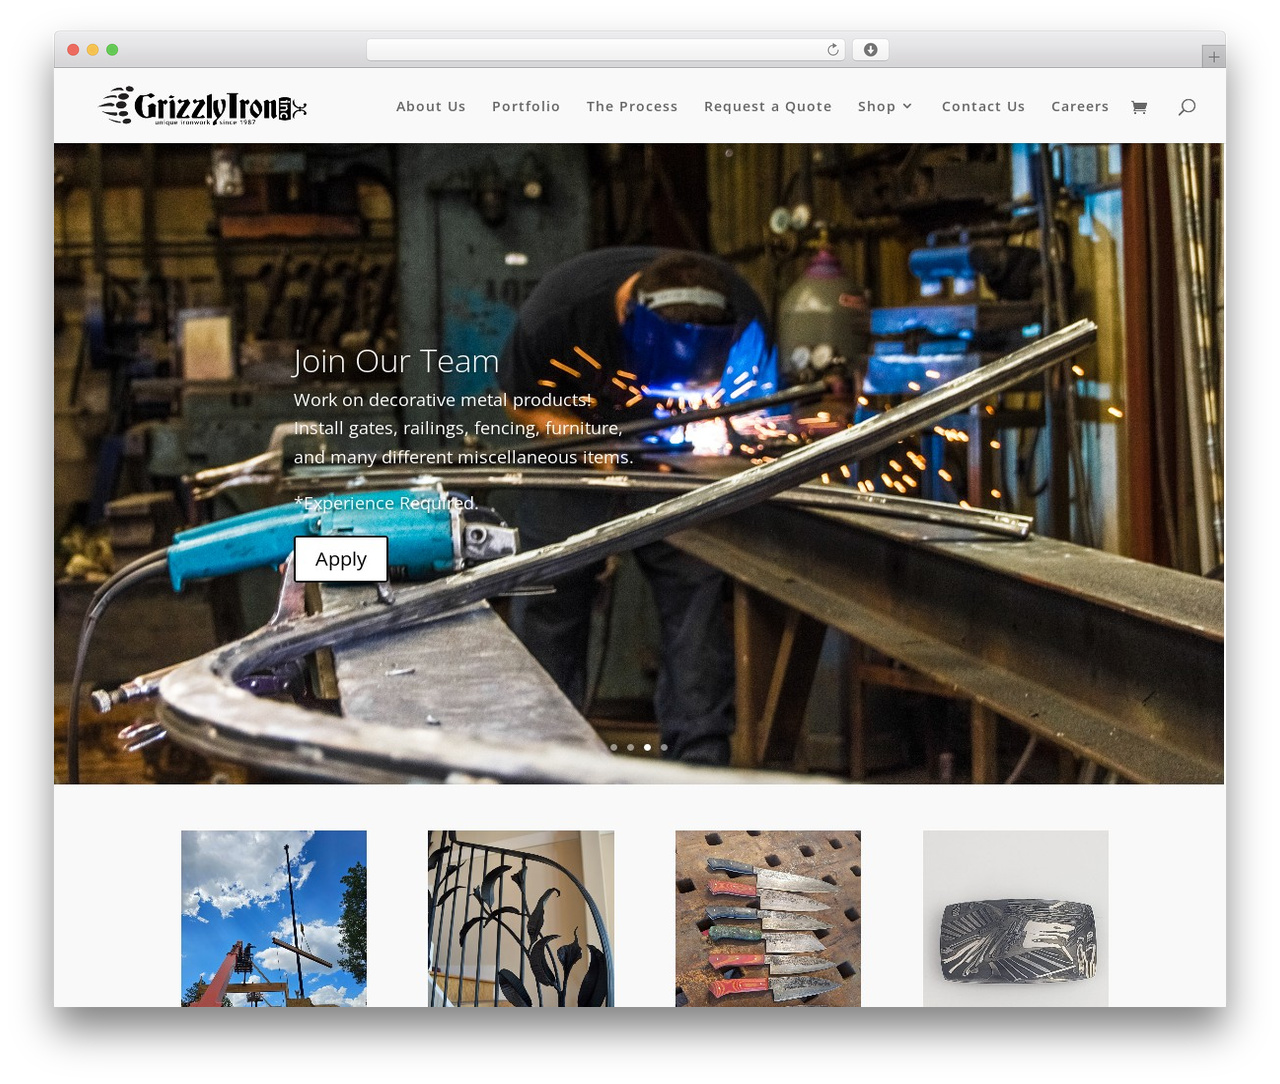Click the green maximize window button
This screenshot has height=1084, width=1280.
click(112, 50)
